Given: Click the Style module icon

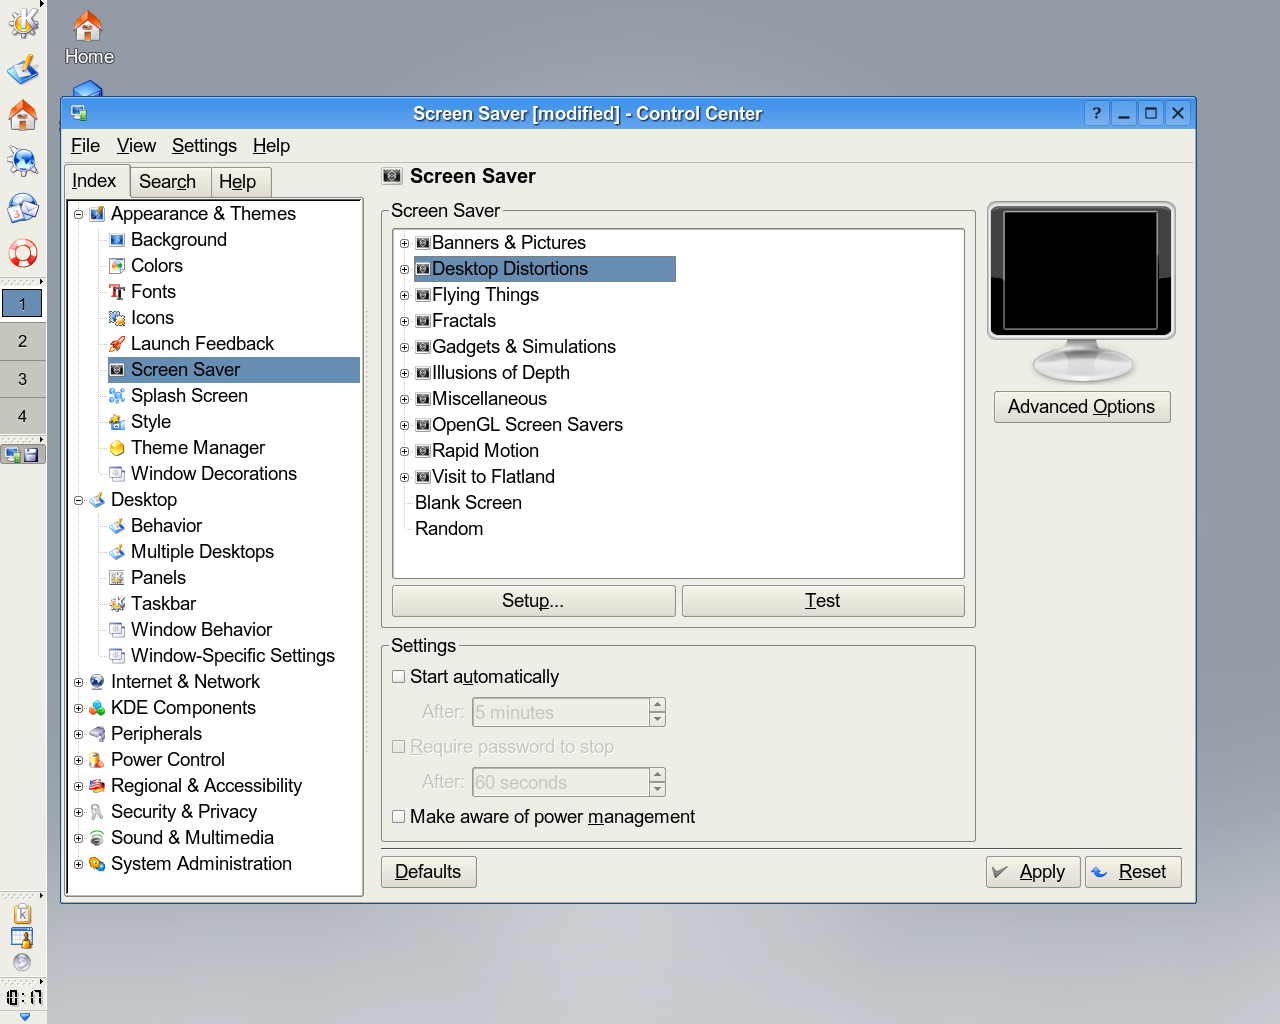Looking at the screenshot, I should tap(117, 422).
